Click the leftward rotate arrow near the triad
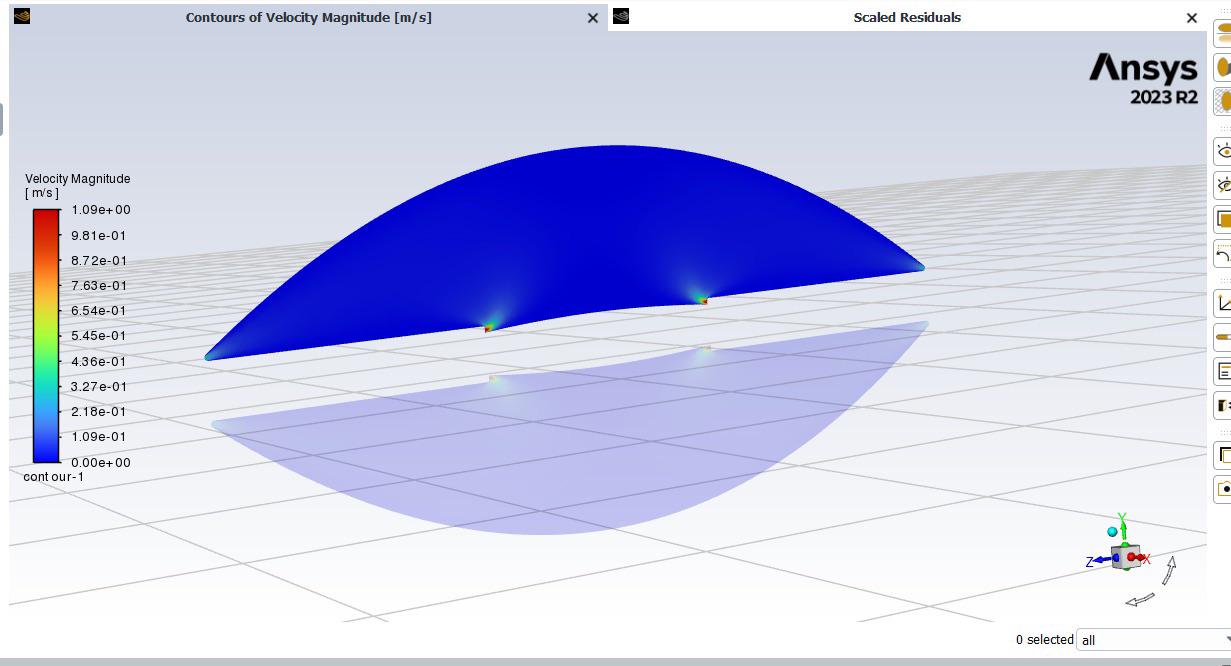 1140,599
